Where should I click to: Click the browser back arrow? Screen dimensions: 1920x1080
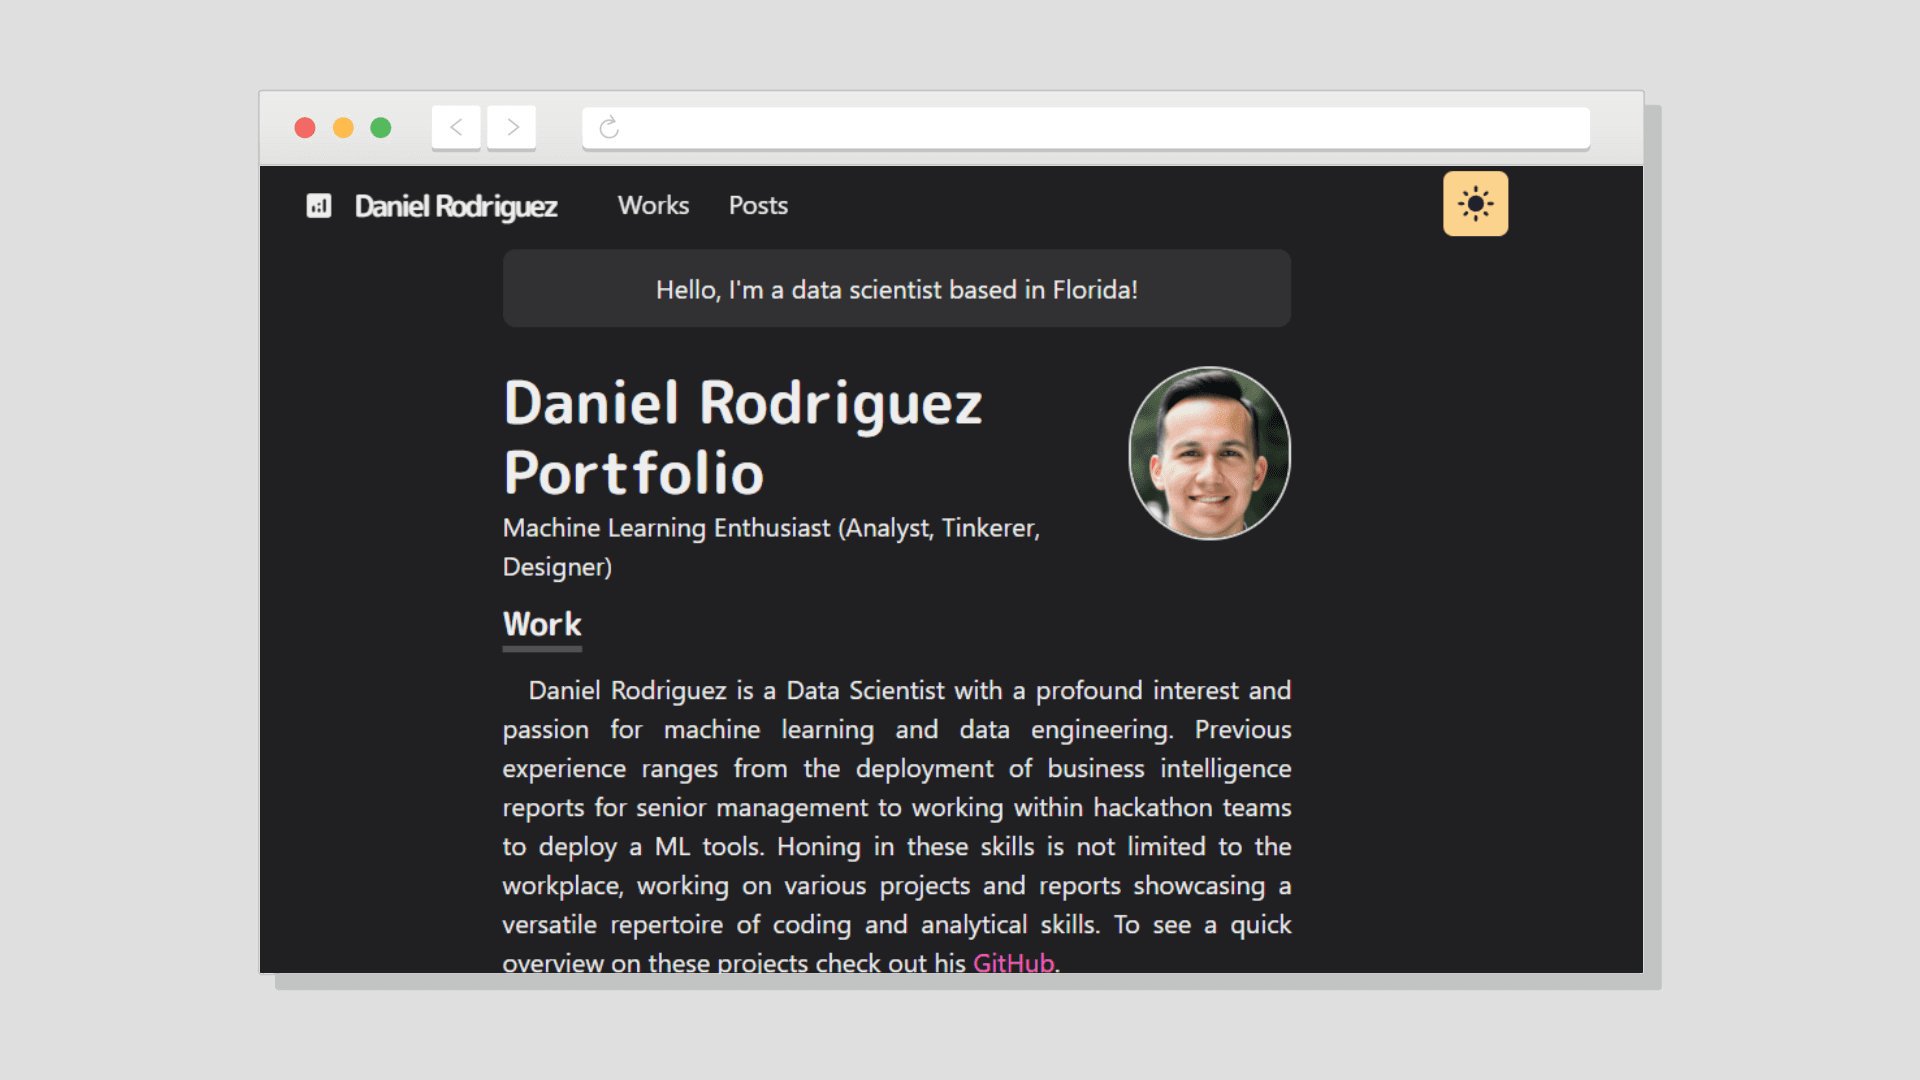point(455,127)
